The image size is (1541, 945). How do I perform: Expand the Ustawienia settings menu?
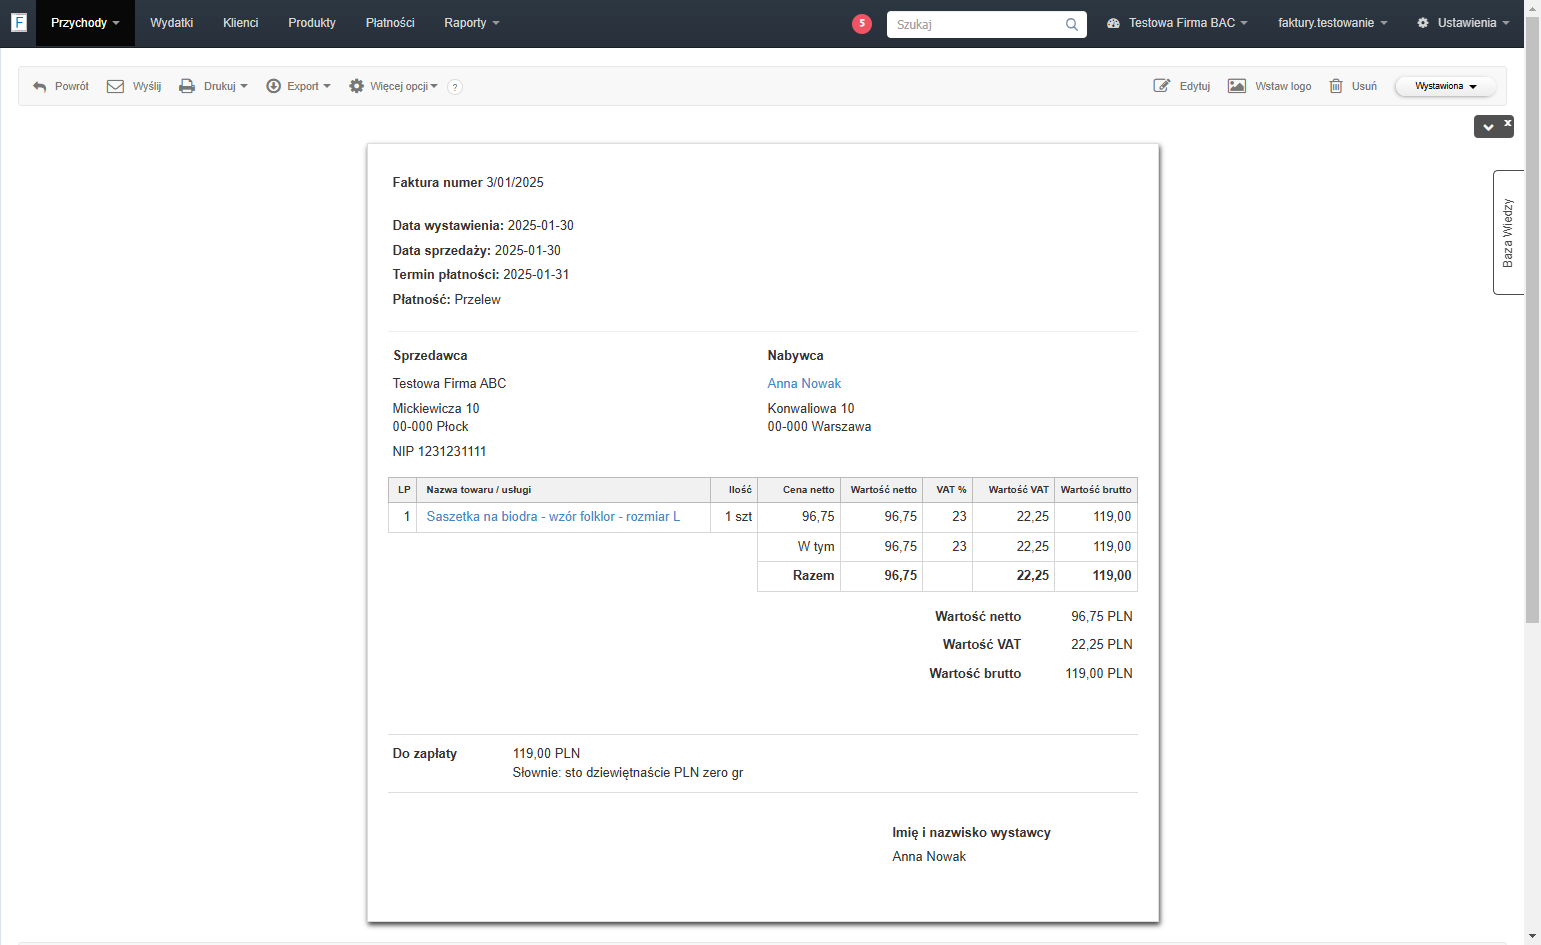click(x=1463, y=23)
